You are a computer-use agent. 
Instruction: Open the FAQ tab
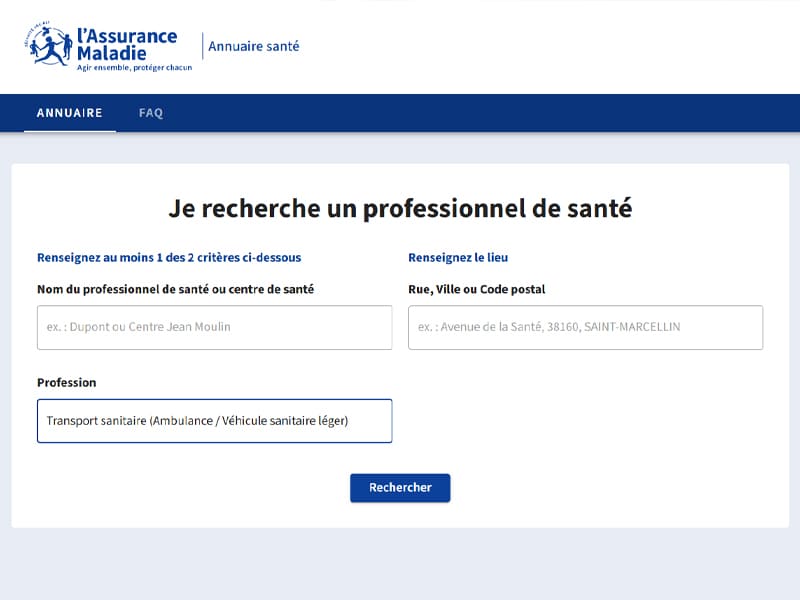click(x=151, y=113)
